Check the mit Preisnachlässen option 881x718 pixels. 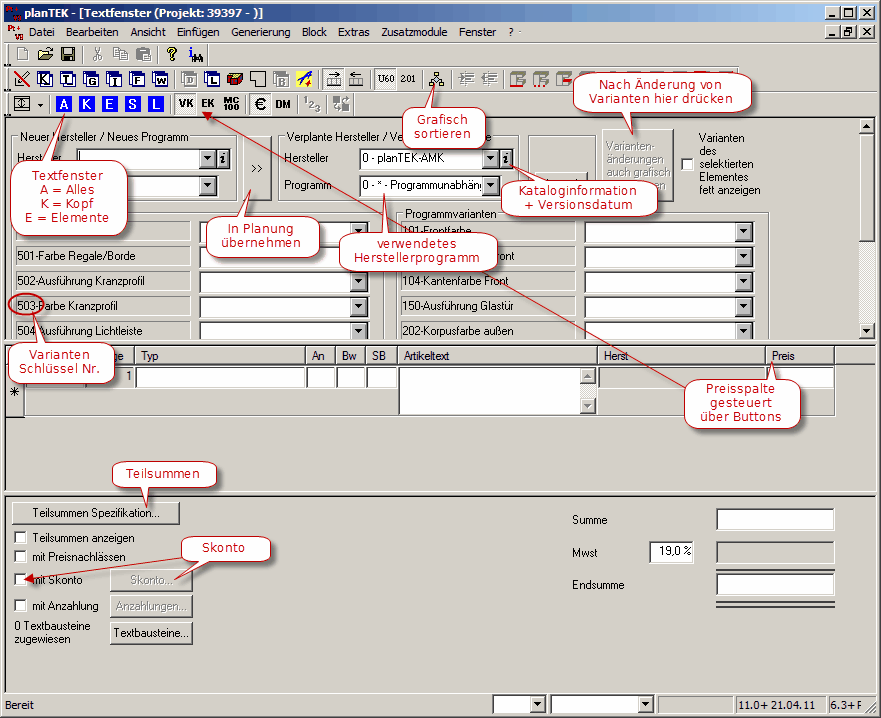click(x=21, y=556)
